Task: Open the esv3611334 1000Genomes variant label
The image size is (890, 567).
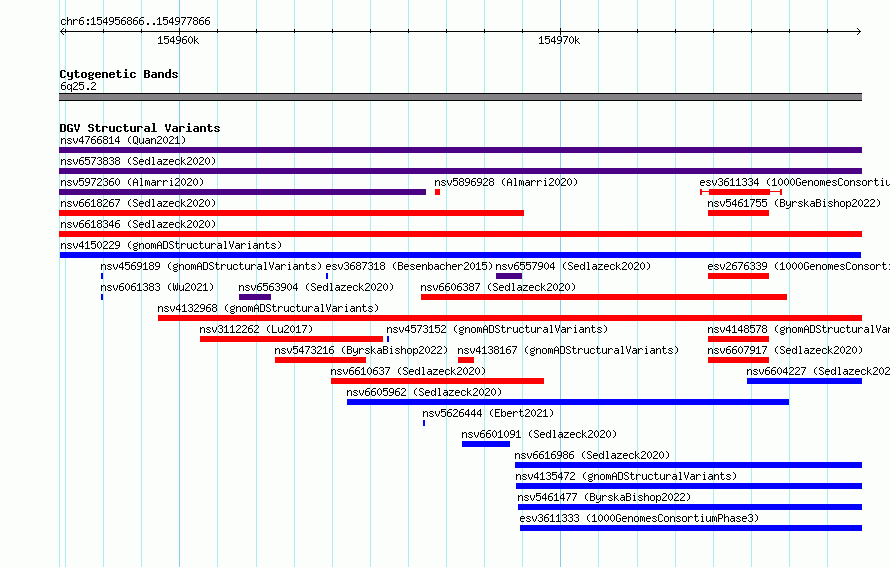Action: (795, 182)
